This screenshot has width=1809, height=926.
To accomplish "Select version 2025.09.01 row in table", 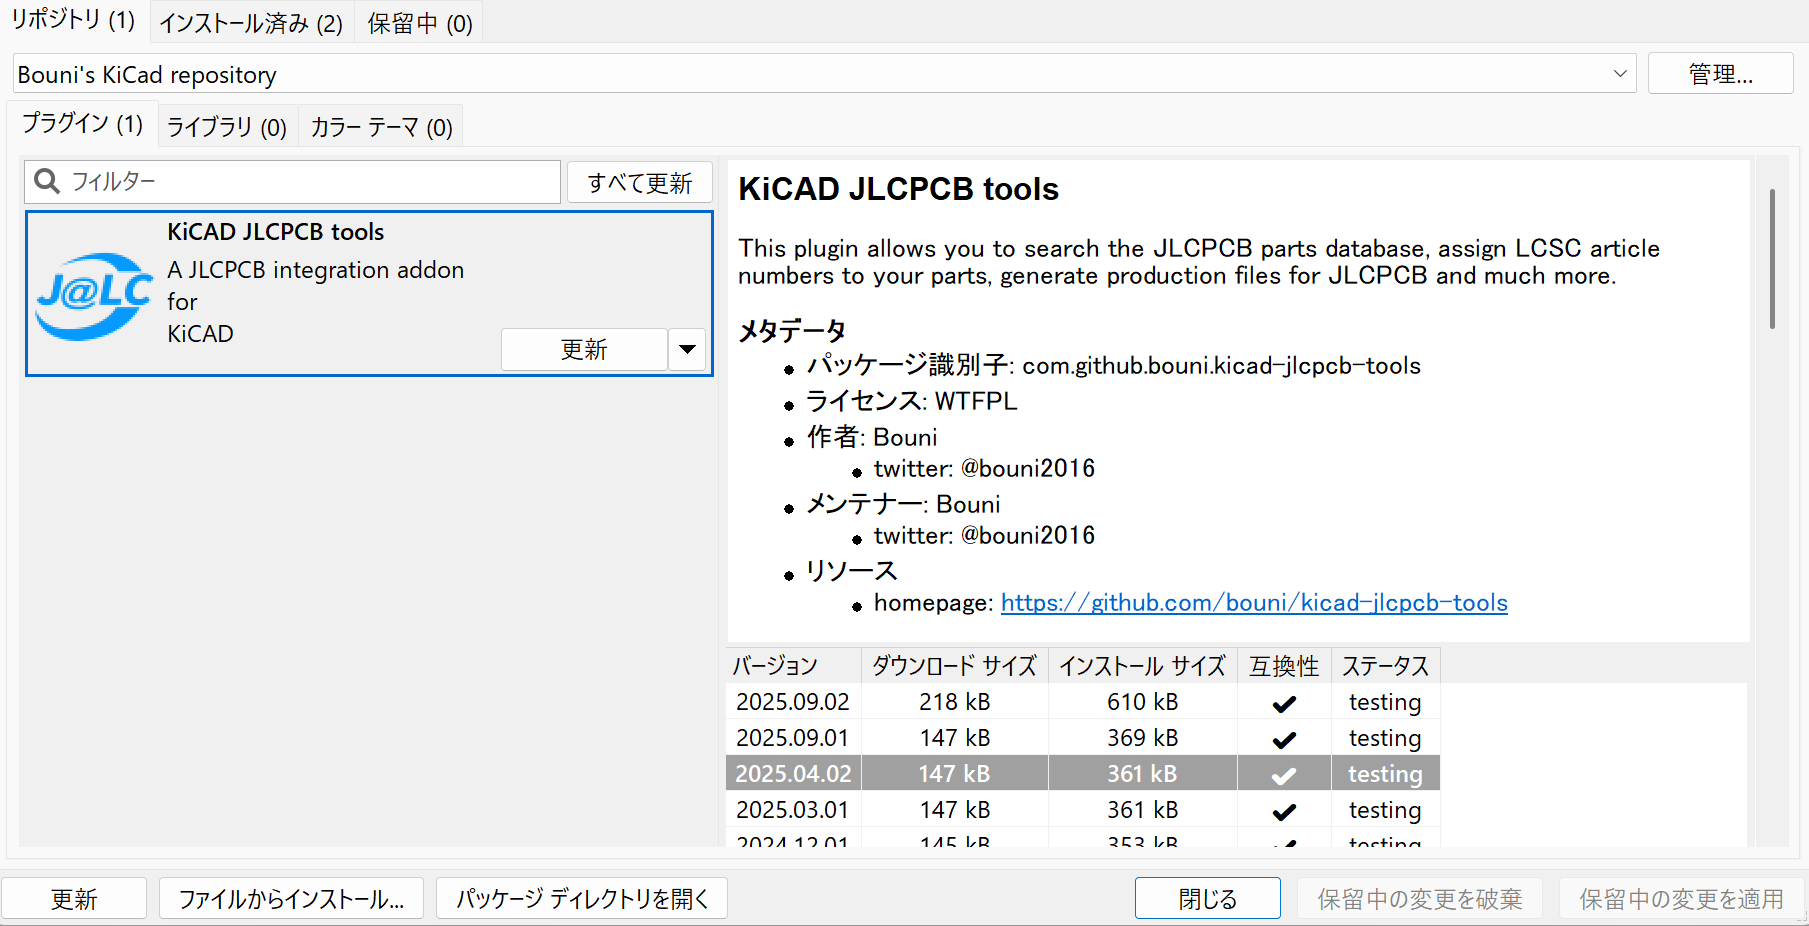I will pyautogui.click(x=792, y=738).
